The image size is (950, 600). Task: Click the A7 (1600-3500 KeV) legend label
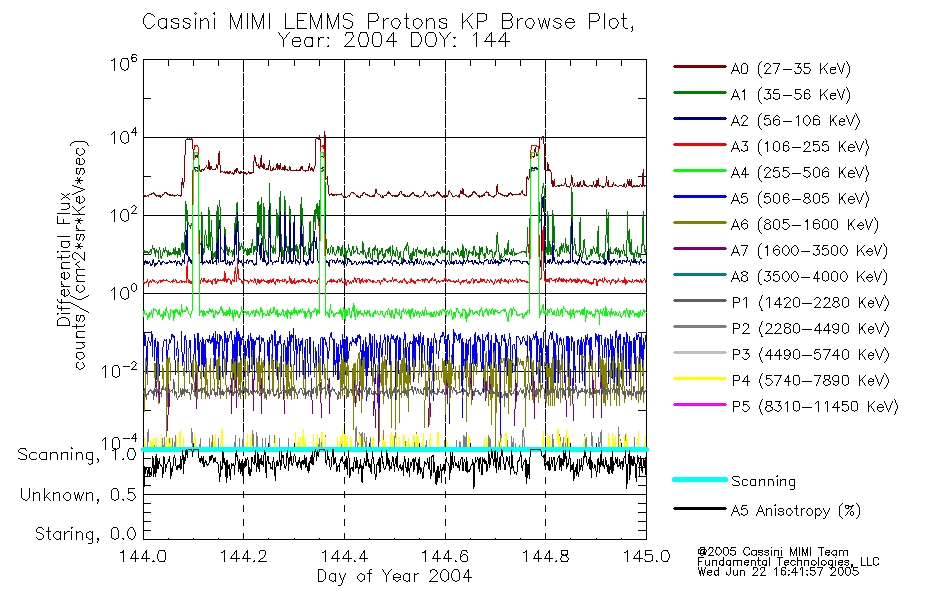tap(809, 250)
